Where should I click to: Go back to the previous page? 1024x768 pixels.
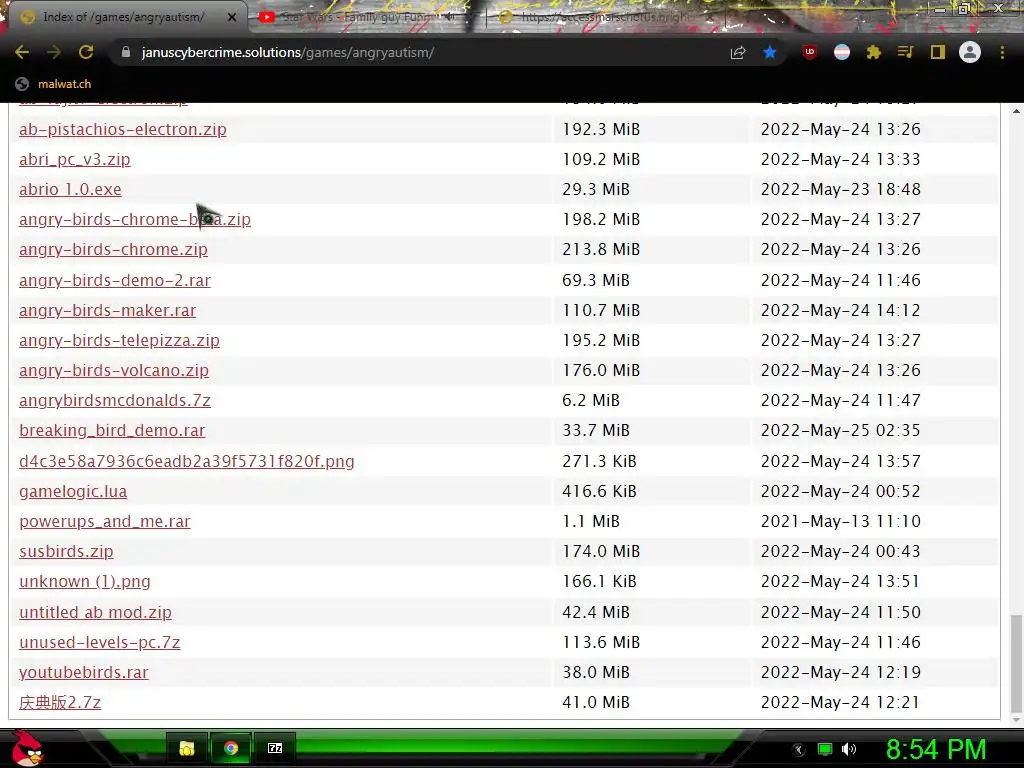click(22, 52)
